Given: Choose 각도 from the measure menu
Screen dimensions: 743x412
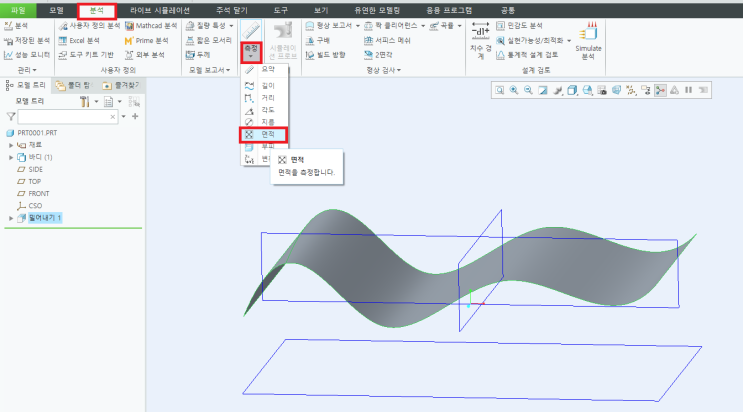Looking at the screenshot, I should (x=264, y=110).
